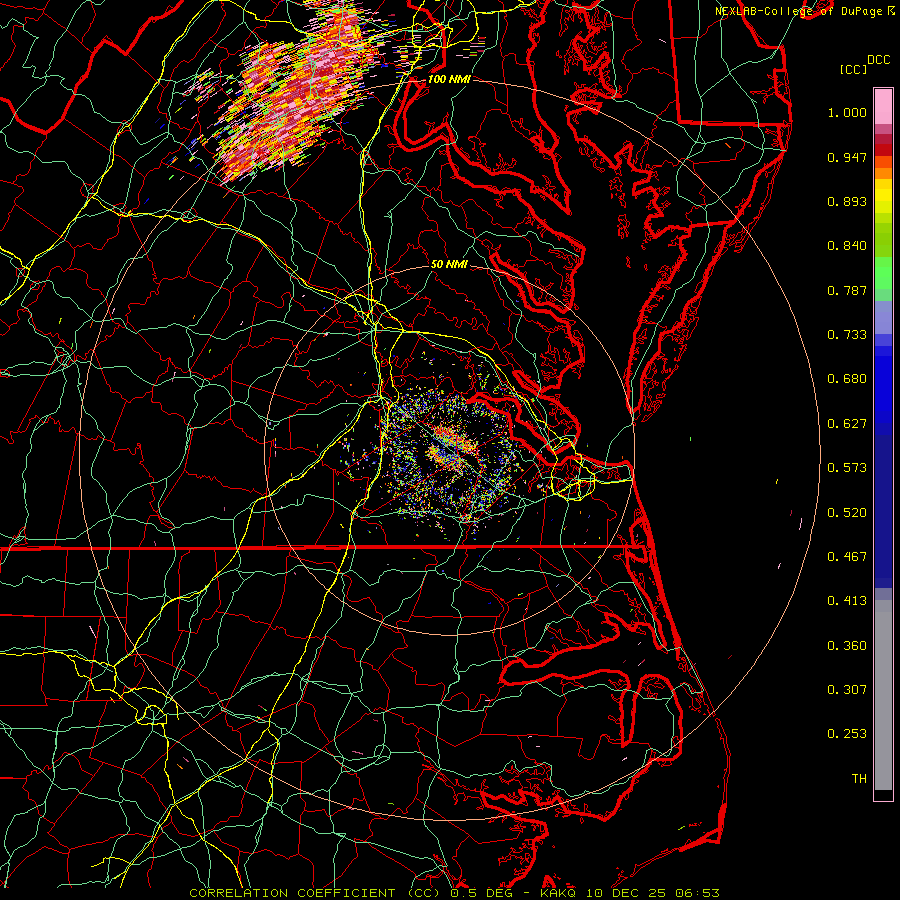
Task: Click the CORRELATION COEFFICIENT (CC) caption text
Action: pos(313,893)
